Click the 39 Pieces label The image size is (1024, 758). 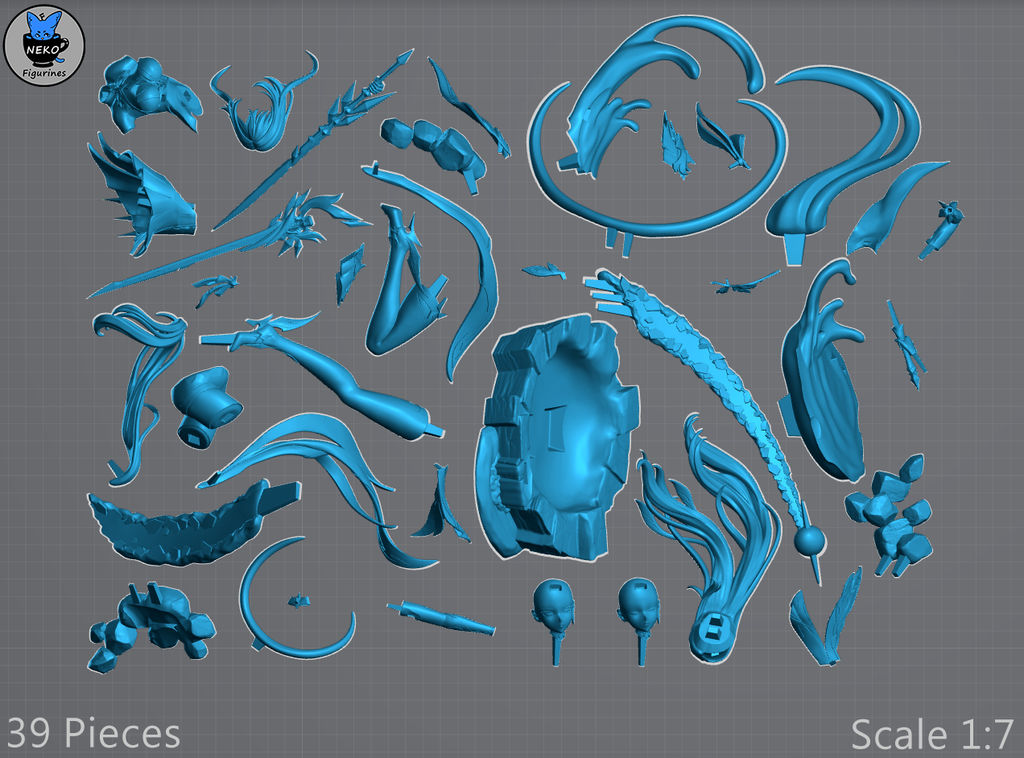click(x=92, y=733)
